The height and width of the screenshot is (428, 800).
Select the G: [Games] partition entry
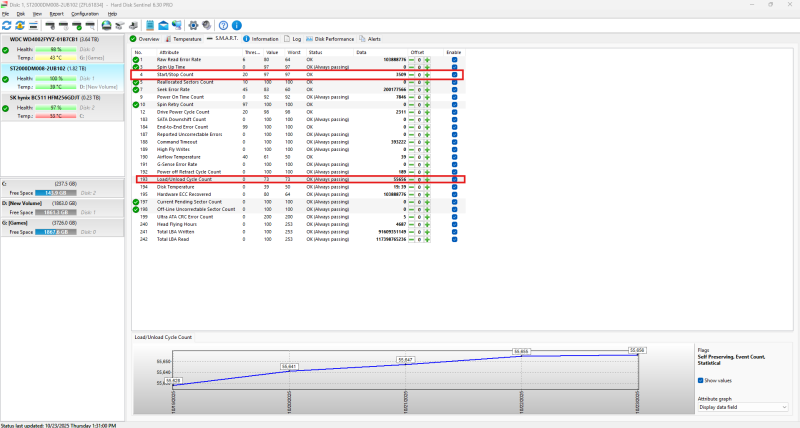coord(62,228)
